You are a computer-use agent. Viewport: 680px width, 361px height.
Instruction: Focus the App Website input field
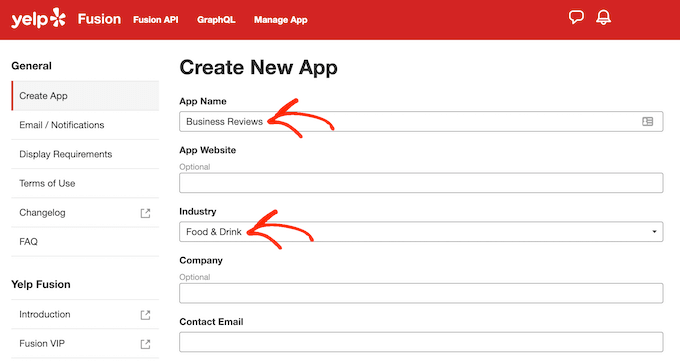pyautogui.click(x=421, y=183)
